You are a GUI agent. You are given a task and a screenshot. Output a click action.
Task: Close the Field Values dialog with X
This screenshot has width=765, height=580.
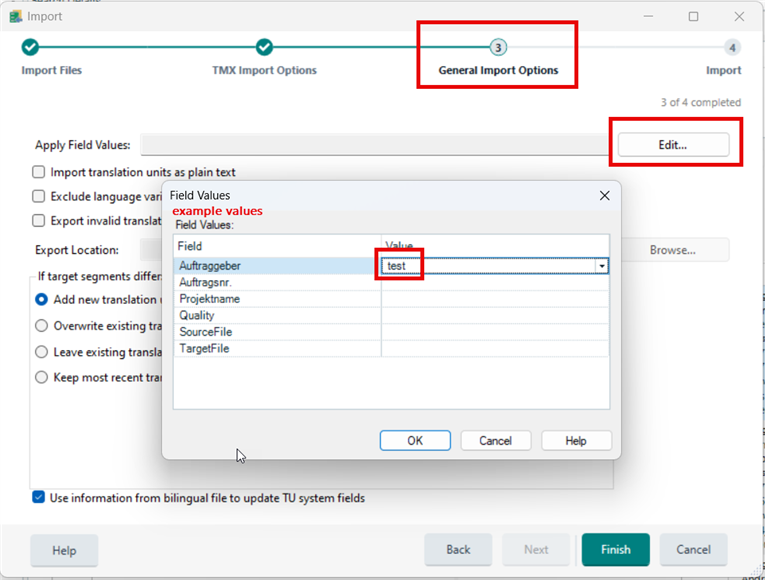(x=604, y=196)
